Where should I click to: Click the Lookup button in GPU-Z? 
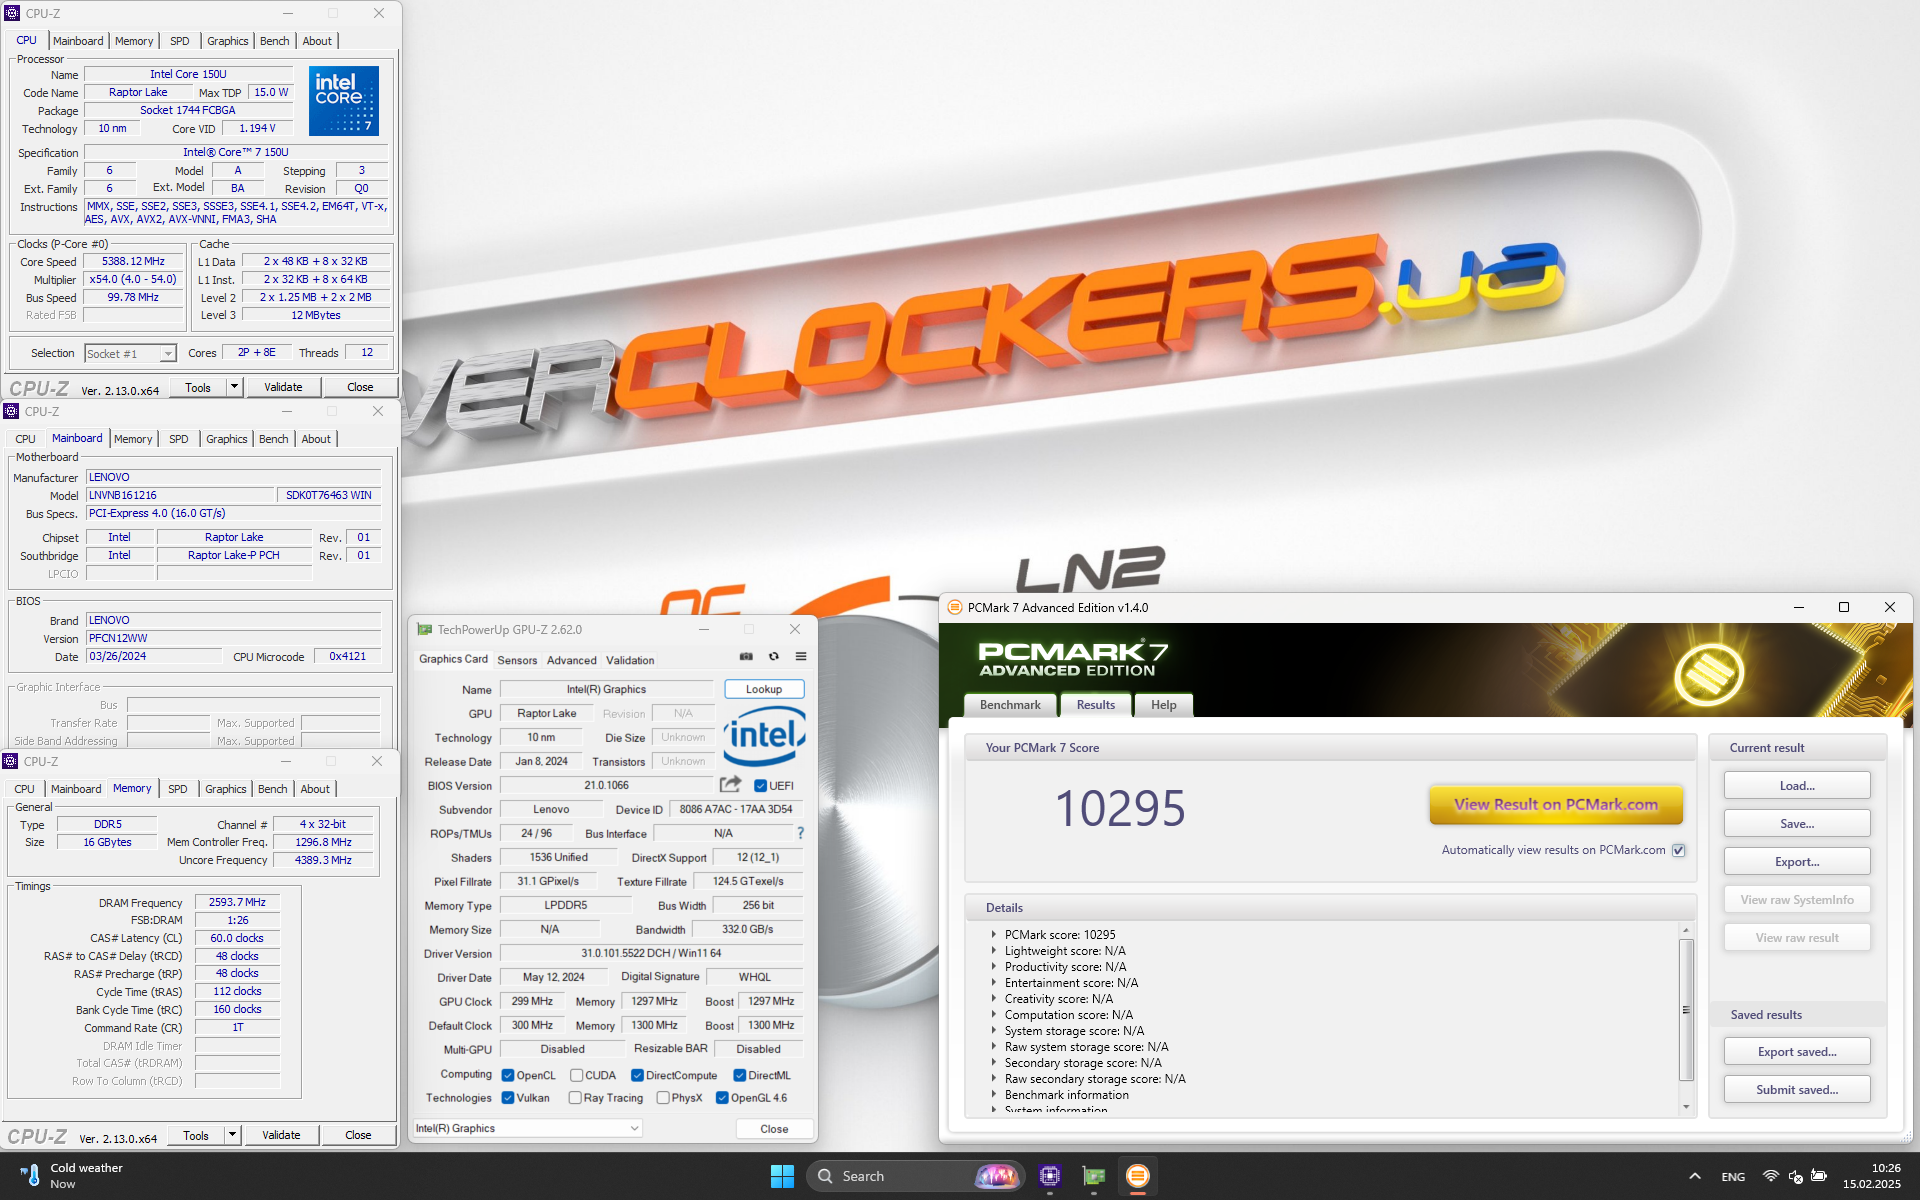pos(764,689)
